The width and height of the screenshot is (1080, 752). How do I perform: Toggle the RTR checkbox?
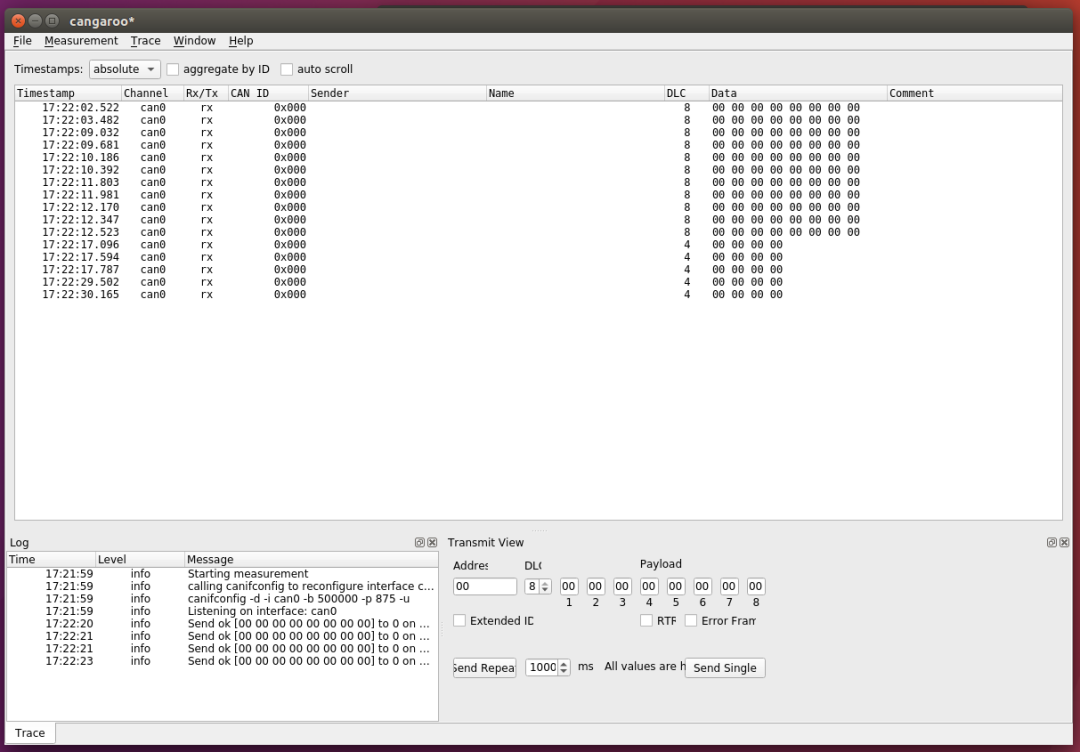[646, 620]
